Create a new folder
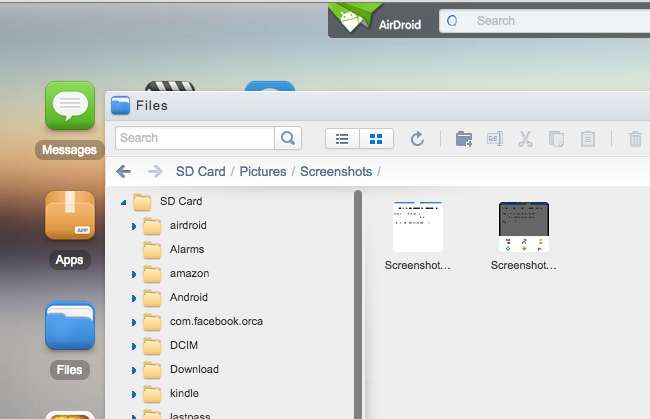Screen dimensions: 650x419 click(x=463, y=139)
